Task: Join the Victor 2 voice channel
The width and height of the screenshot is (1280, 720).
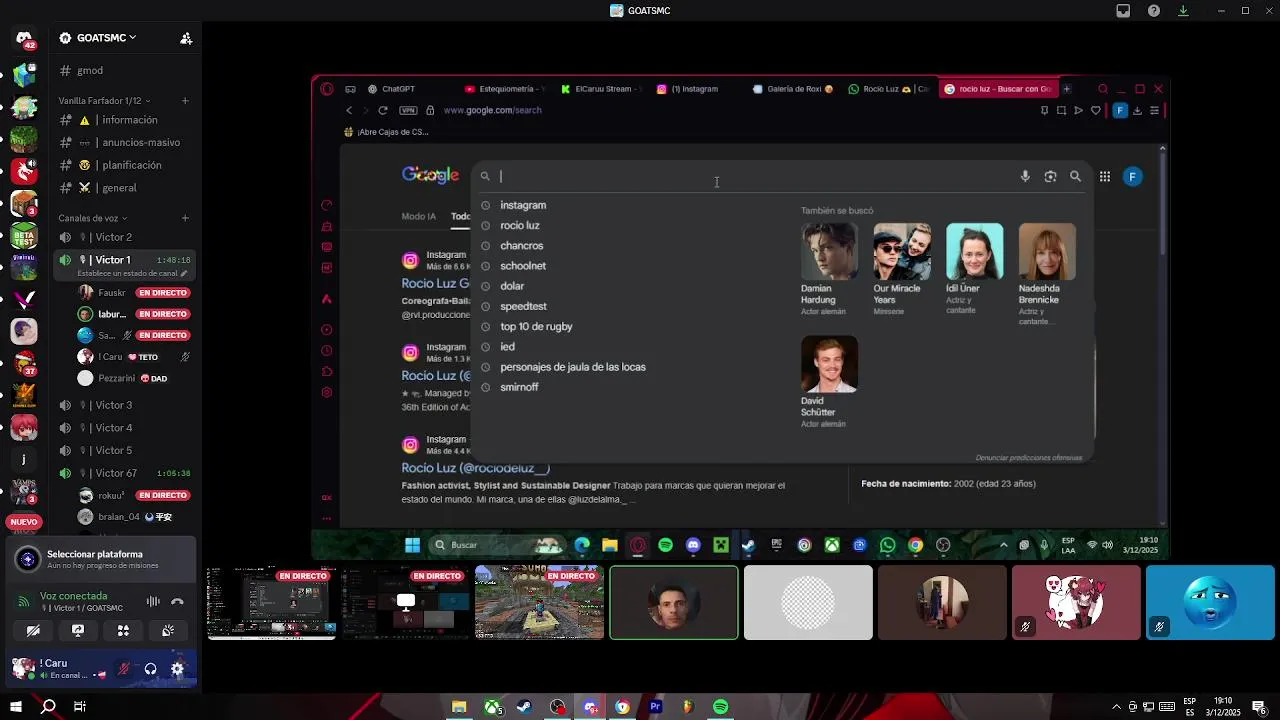Action: [x=125, y=237]
